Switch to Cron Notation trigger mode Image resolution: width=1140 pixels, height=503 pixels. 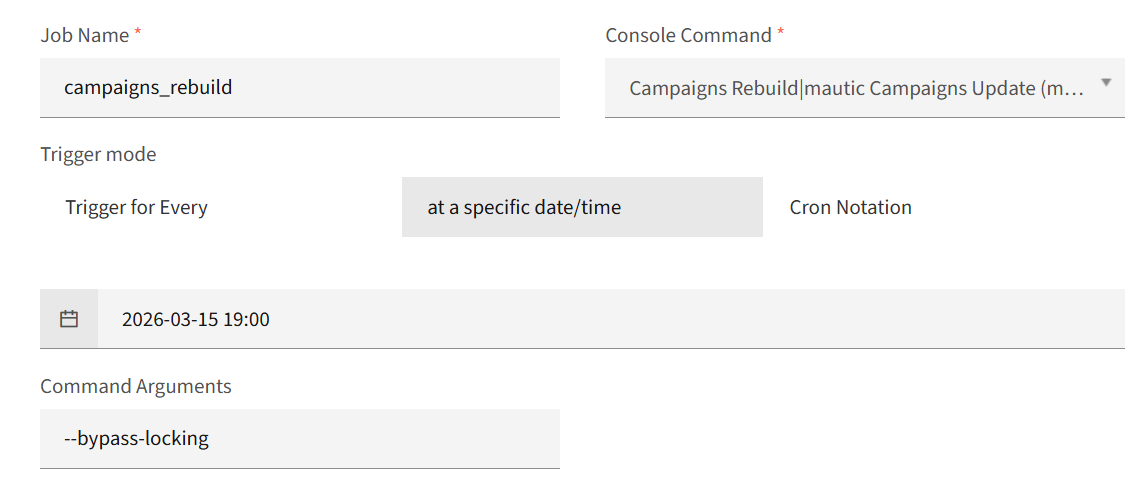pyautogui.click(x=851, y=208)
